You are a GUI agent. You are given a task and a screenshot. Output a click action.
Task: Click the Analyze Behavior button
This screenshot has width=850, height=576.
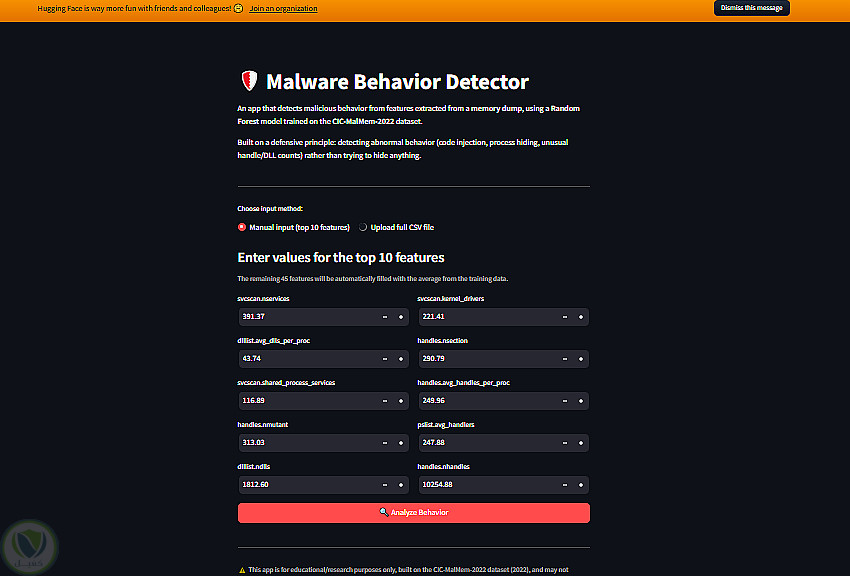[x=414, y=513]
